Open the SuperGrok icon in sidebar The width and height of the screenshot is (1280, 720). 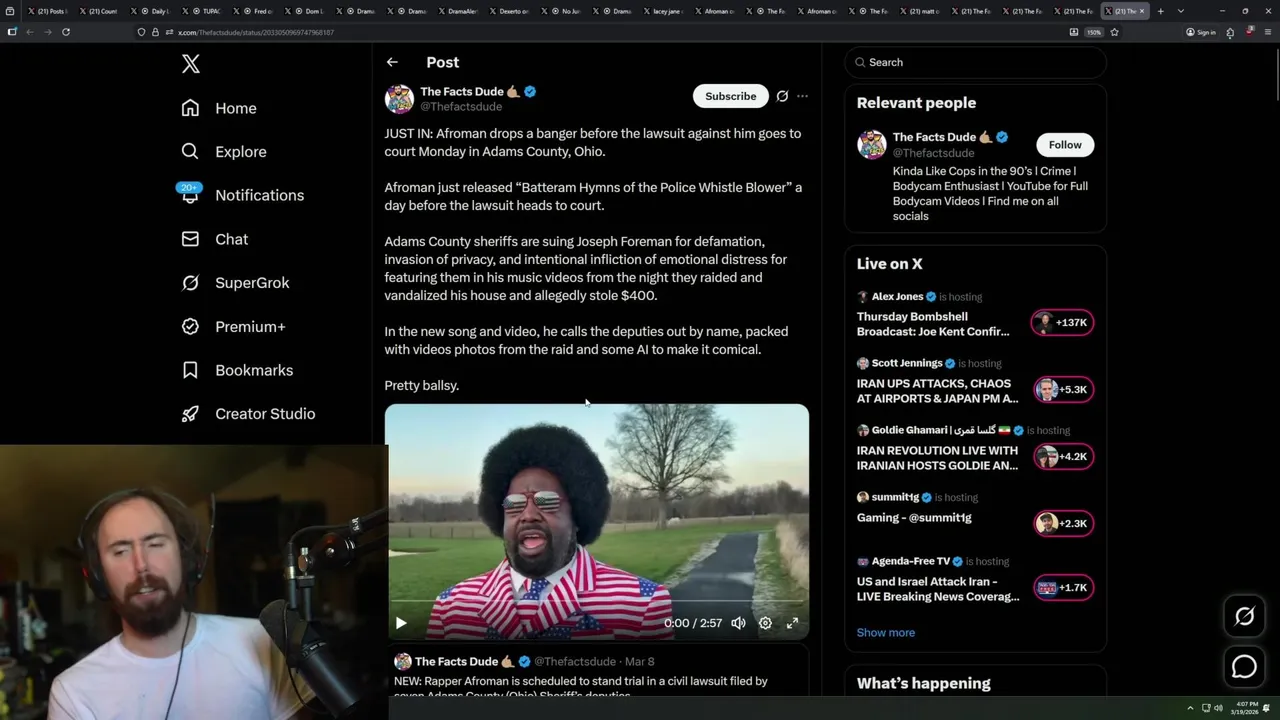point(190,283)
